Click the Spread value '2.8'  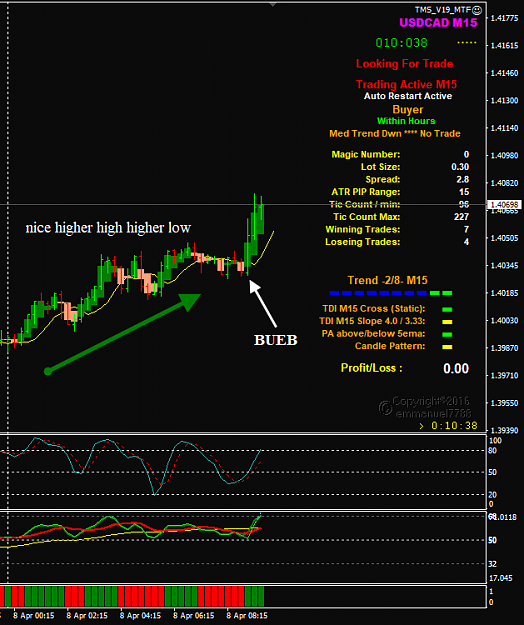(462, 179)
